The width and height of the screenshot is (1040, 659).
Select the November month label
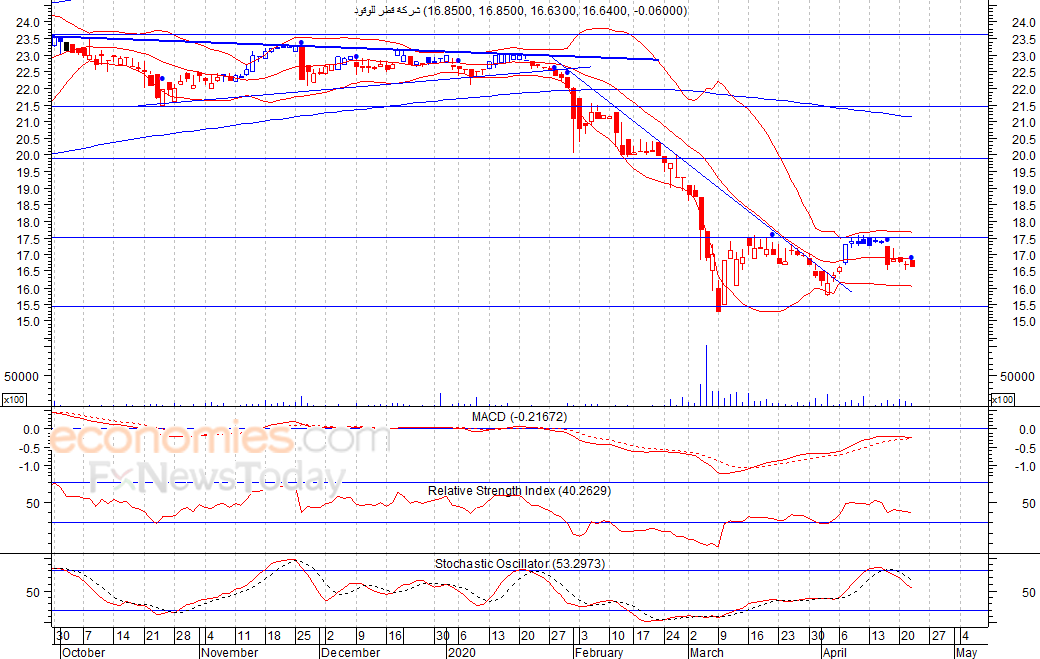click(x=230, y=652)
